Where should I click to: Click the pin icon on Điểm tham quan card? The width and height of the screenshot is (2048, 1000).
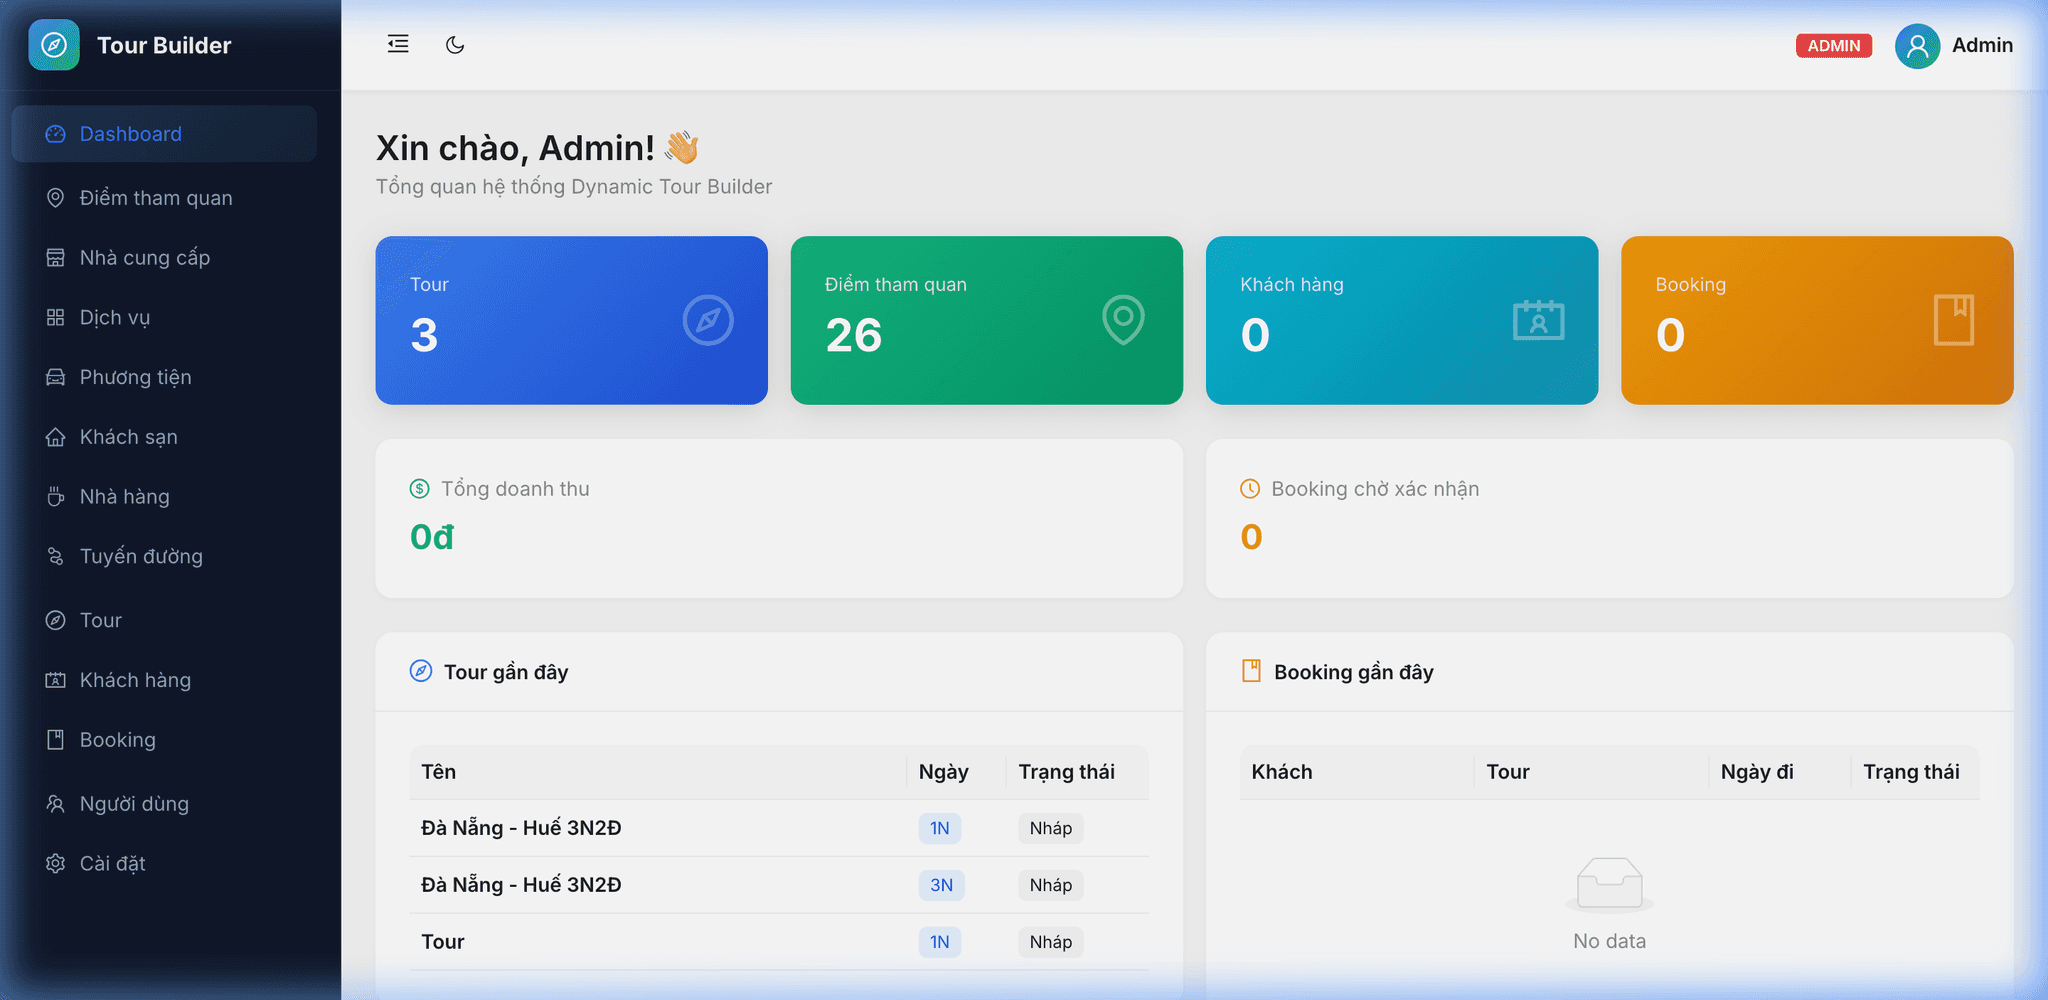1122,320
